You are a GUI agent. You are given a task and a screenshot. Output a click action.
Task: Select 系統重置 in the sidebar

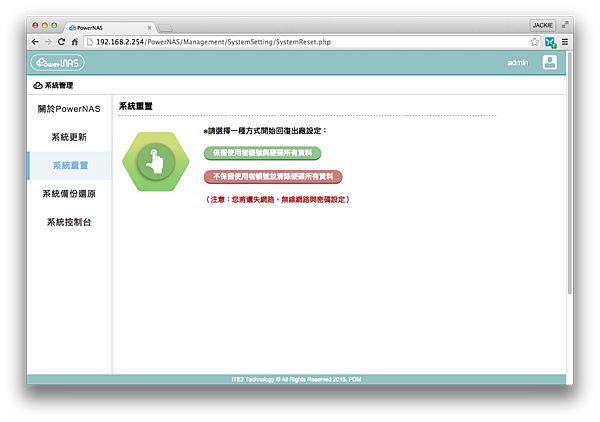point(70,165)
